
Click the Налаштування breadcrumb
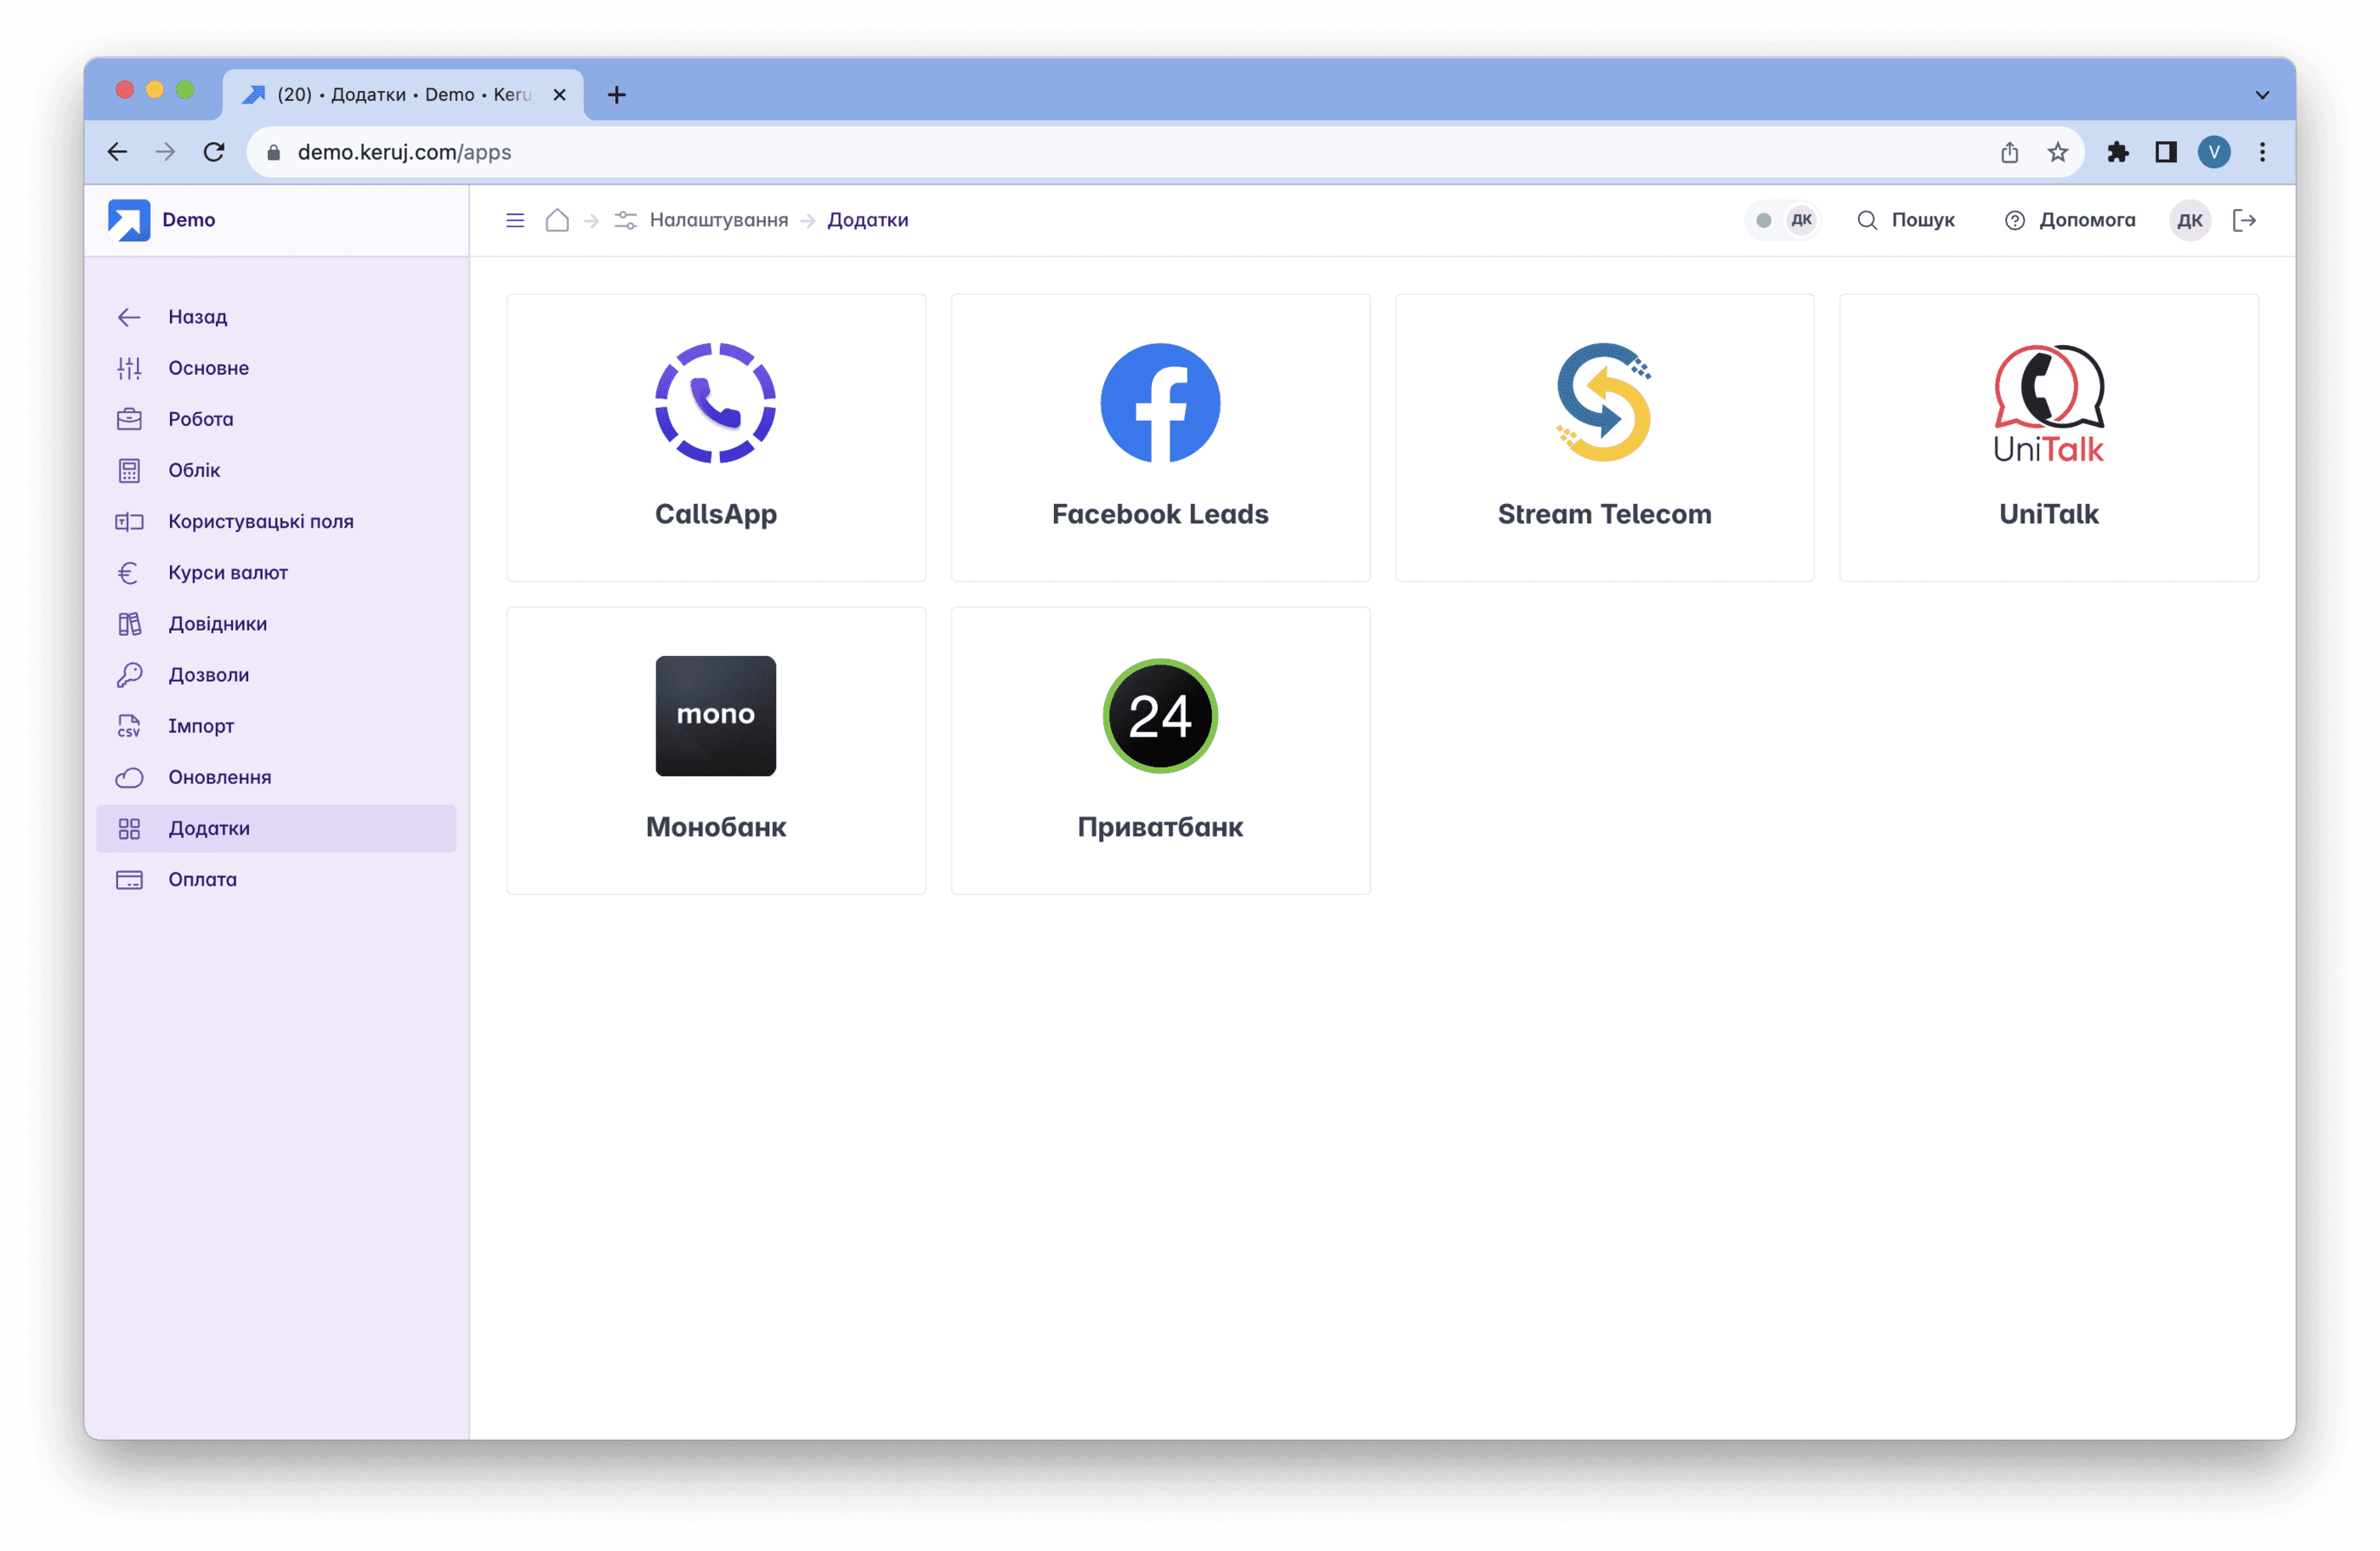[718, 220]
